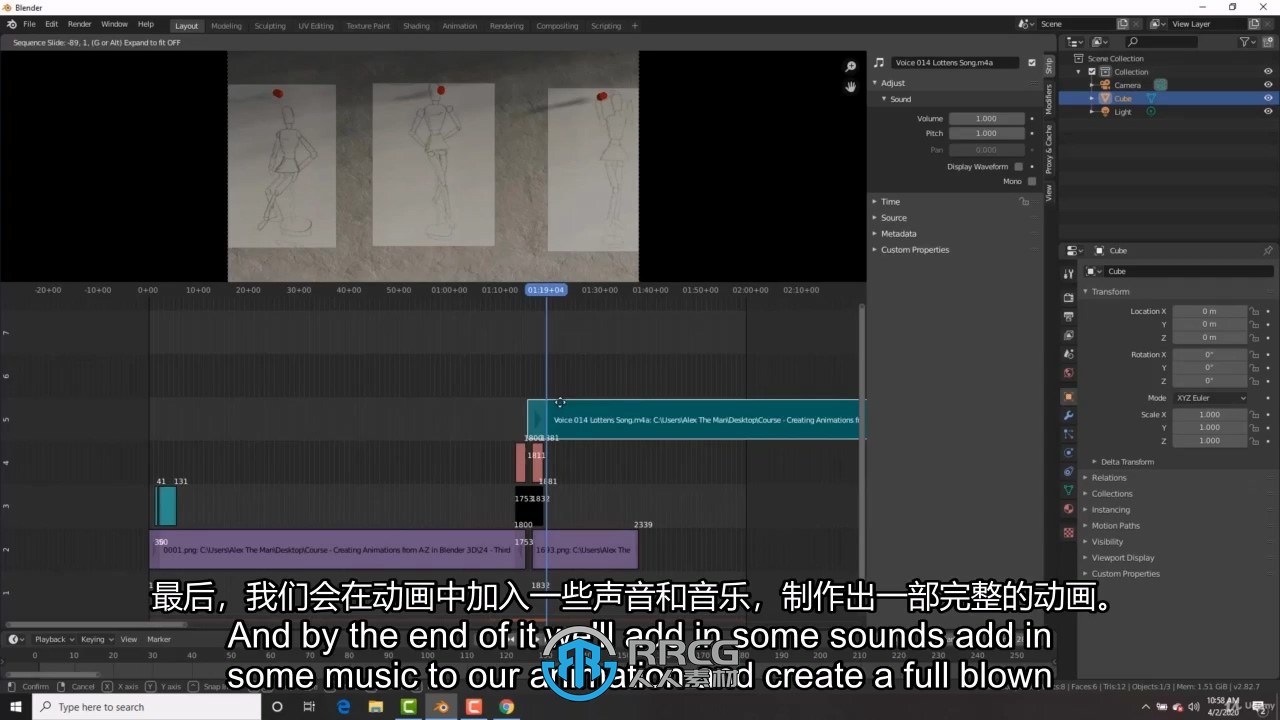Viewport: 1280px width, 720px height.
Task: Enable the Mono checkbox
Action: 1031,181
